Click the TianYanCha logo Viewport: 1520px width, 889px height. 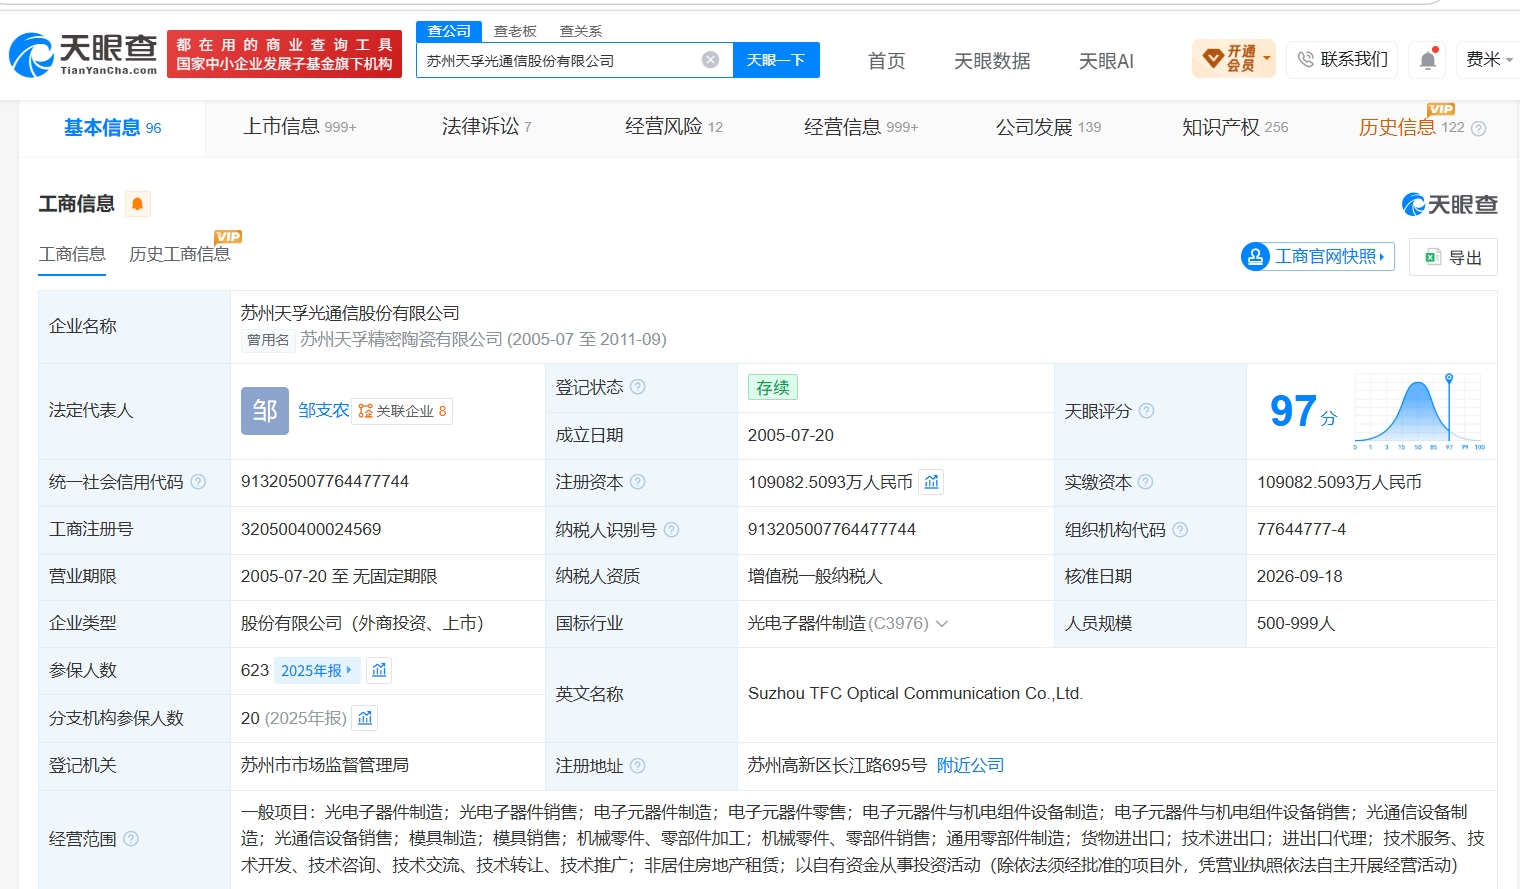click(x=83, y=54)
